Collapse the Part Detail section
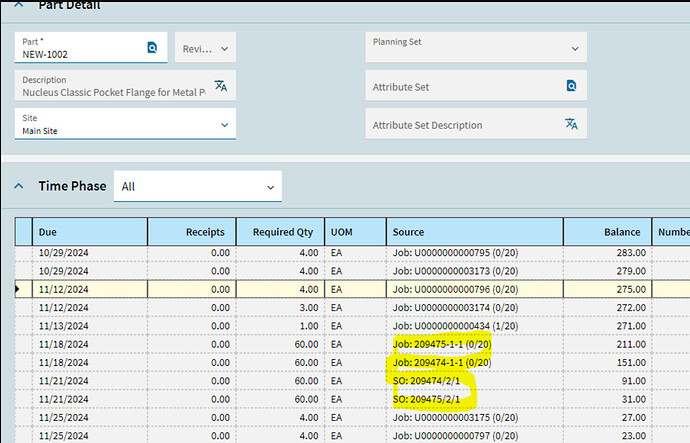The image size is (690, 443). pos(19,5)
